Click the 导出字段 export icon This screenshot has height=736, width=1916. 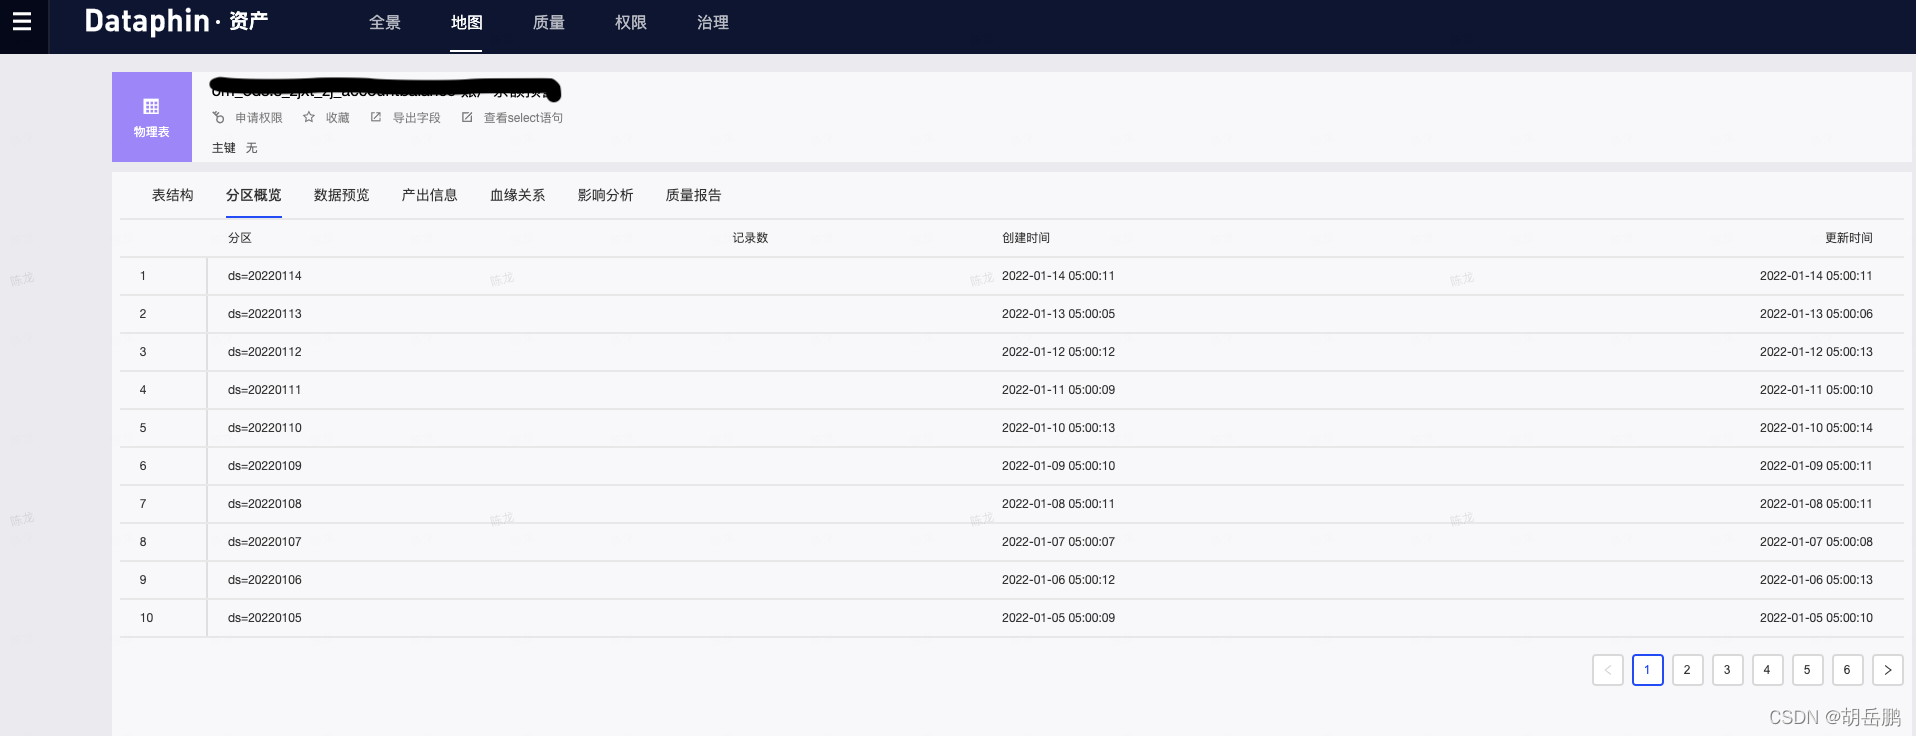pyautogui.click(x=376, y=117)
